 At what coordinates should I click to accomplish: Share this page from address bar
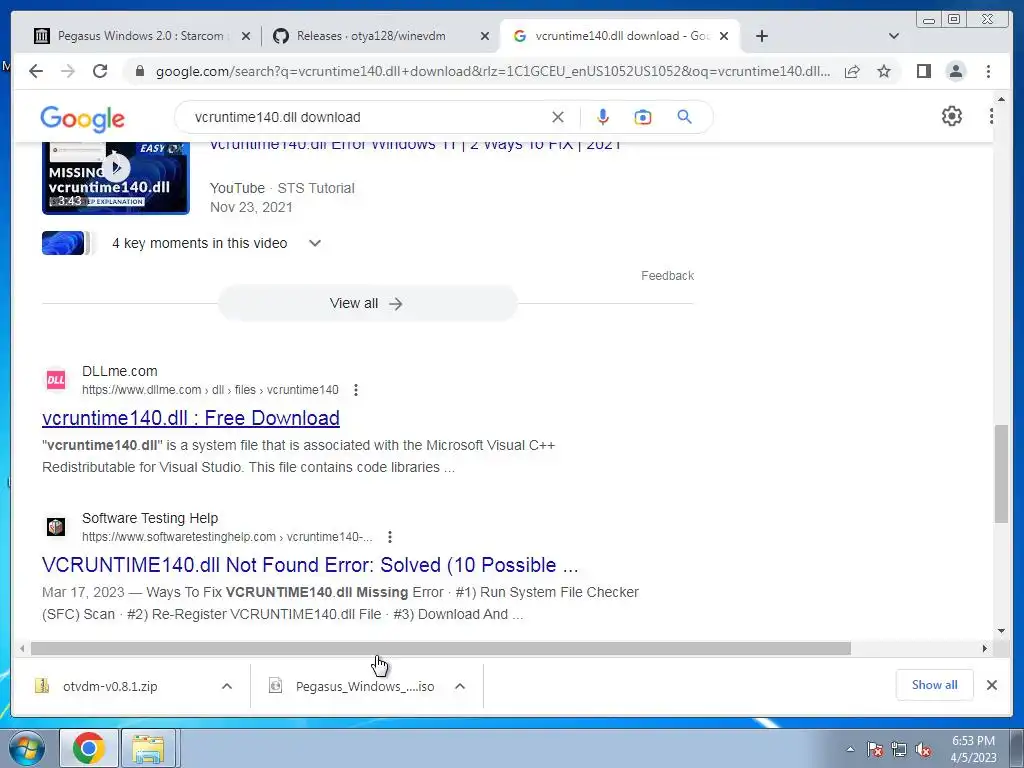click(852, 71)
